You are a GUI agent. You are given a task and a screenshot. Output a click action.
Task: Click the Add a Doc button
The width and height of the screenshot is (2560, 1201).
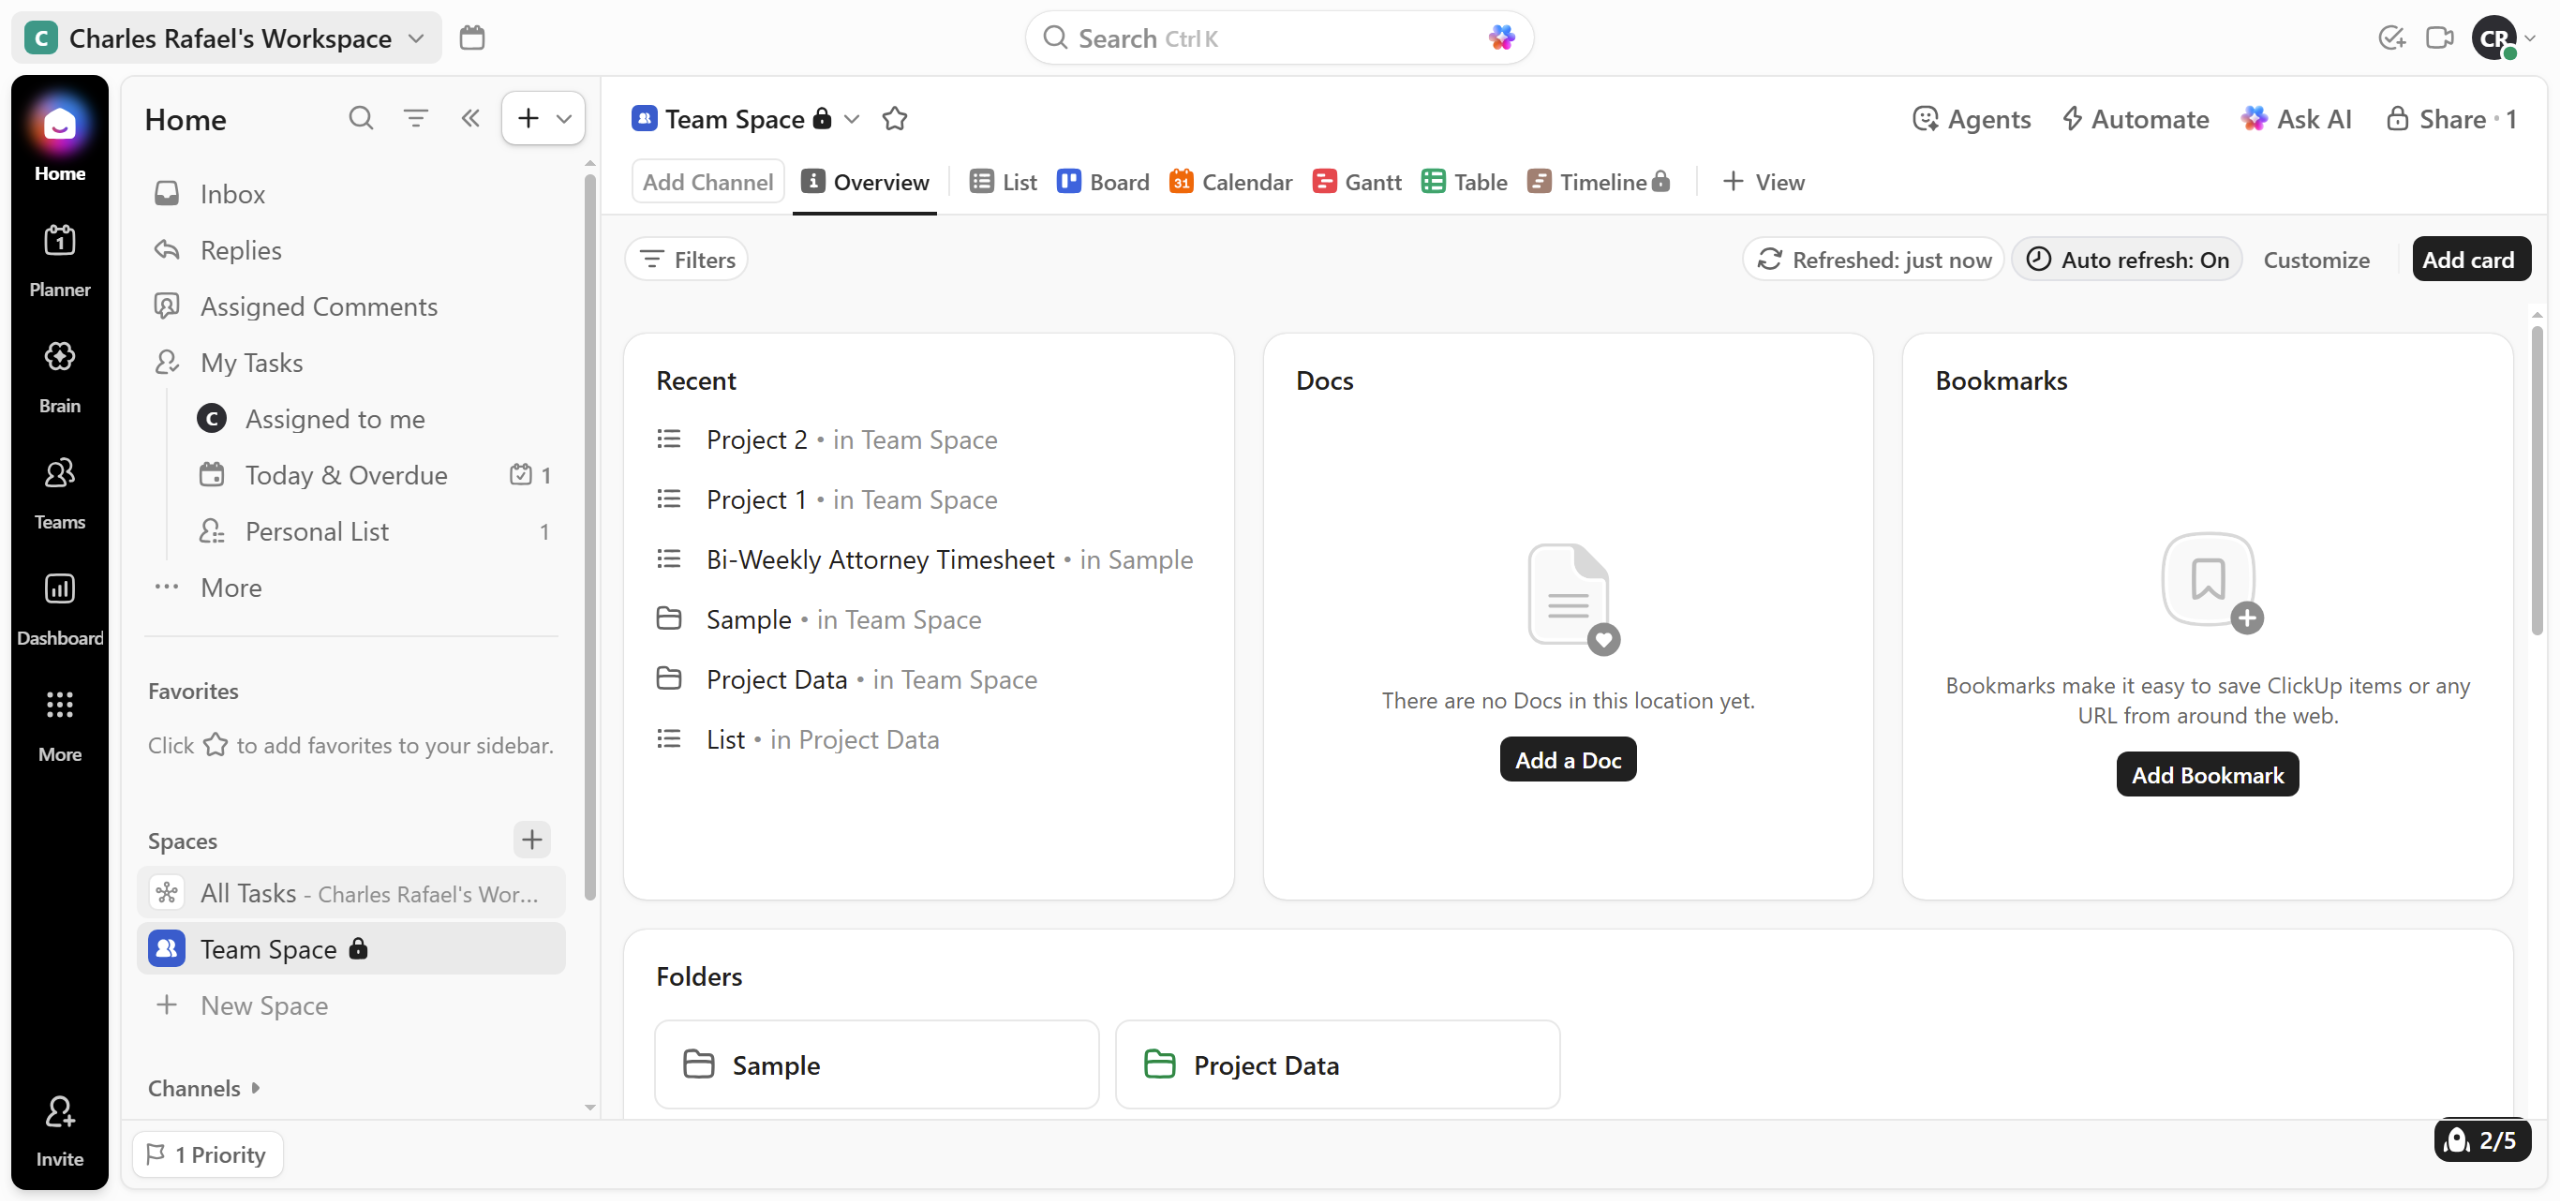point(1567,760)
